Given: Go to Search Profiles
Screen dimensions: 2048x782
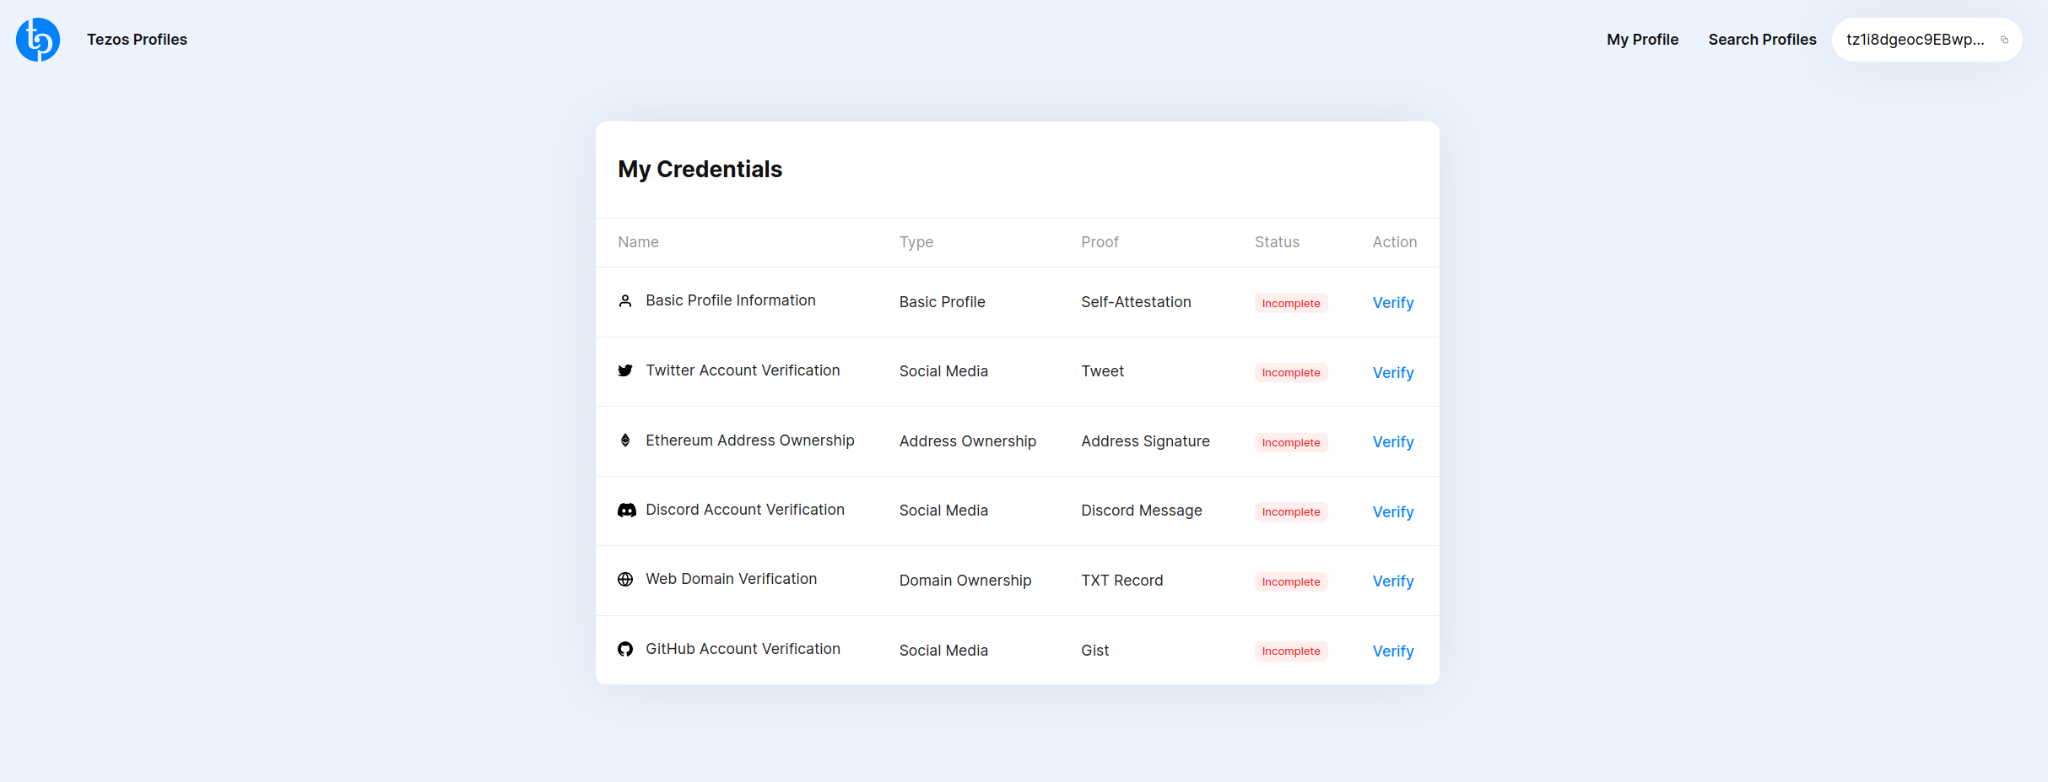Looking at the screenshot, I should pos(1762,40).
